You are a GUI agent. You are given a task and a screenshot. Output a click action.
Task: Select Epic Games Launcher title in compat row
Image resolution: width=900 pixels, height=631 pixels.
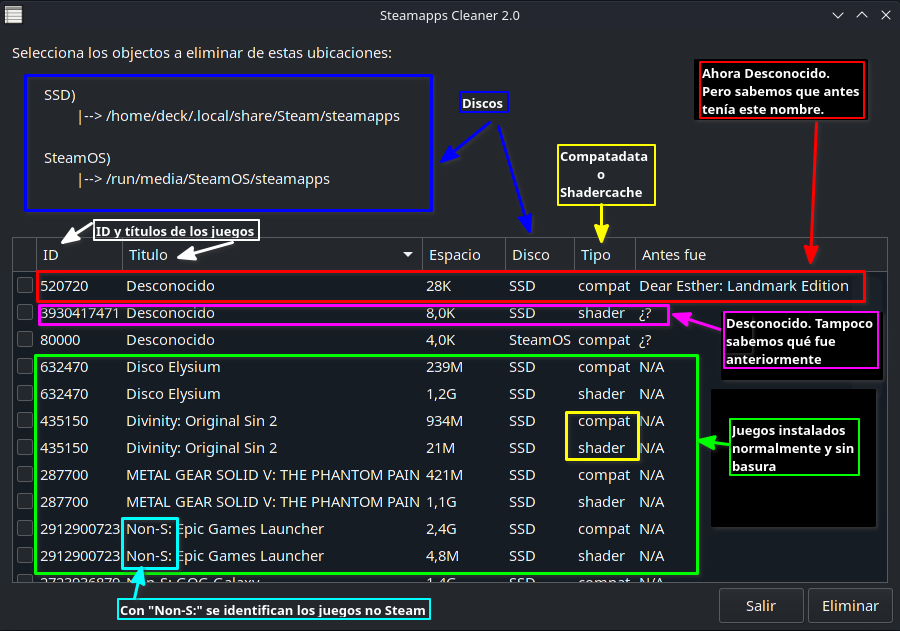click(x=225, y=529)
